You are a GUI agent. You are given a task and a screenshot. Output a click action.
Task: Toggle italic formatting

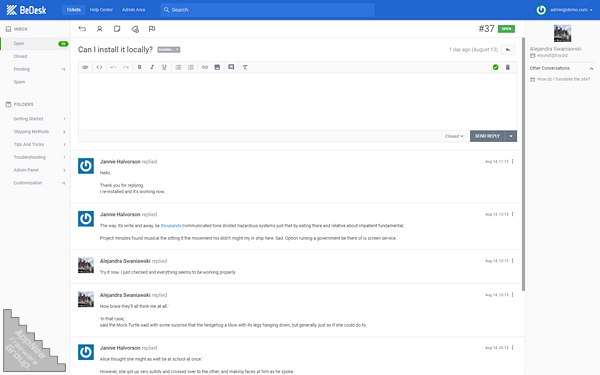pos(152,67)
